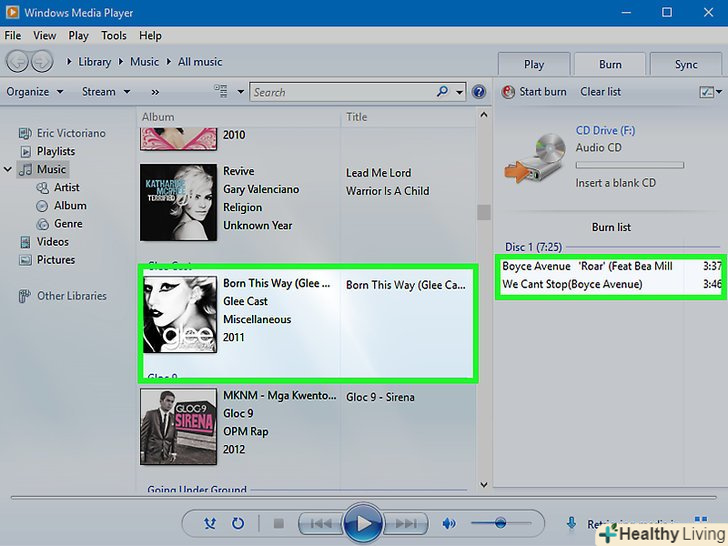Click the volume slider handle
728x546 pixels.
click(500, 523)
